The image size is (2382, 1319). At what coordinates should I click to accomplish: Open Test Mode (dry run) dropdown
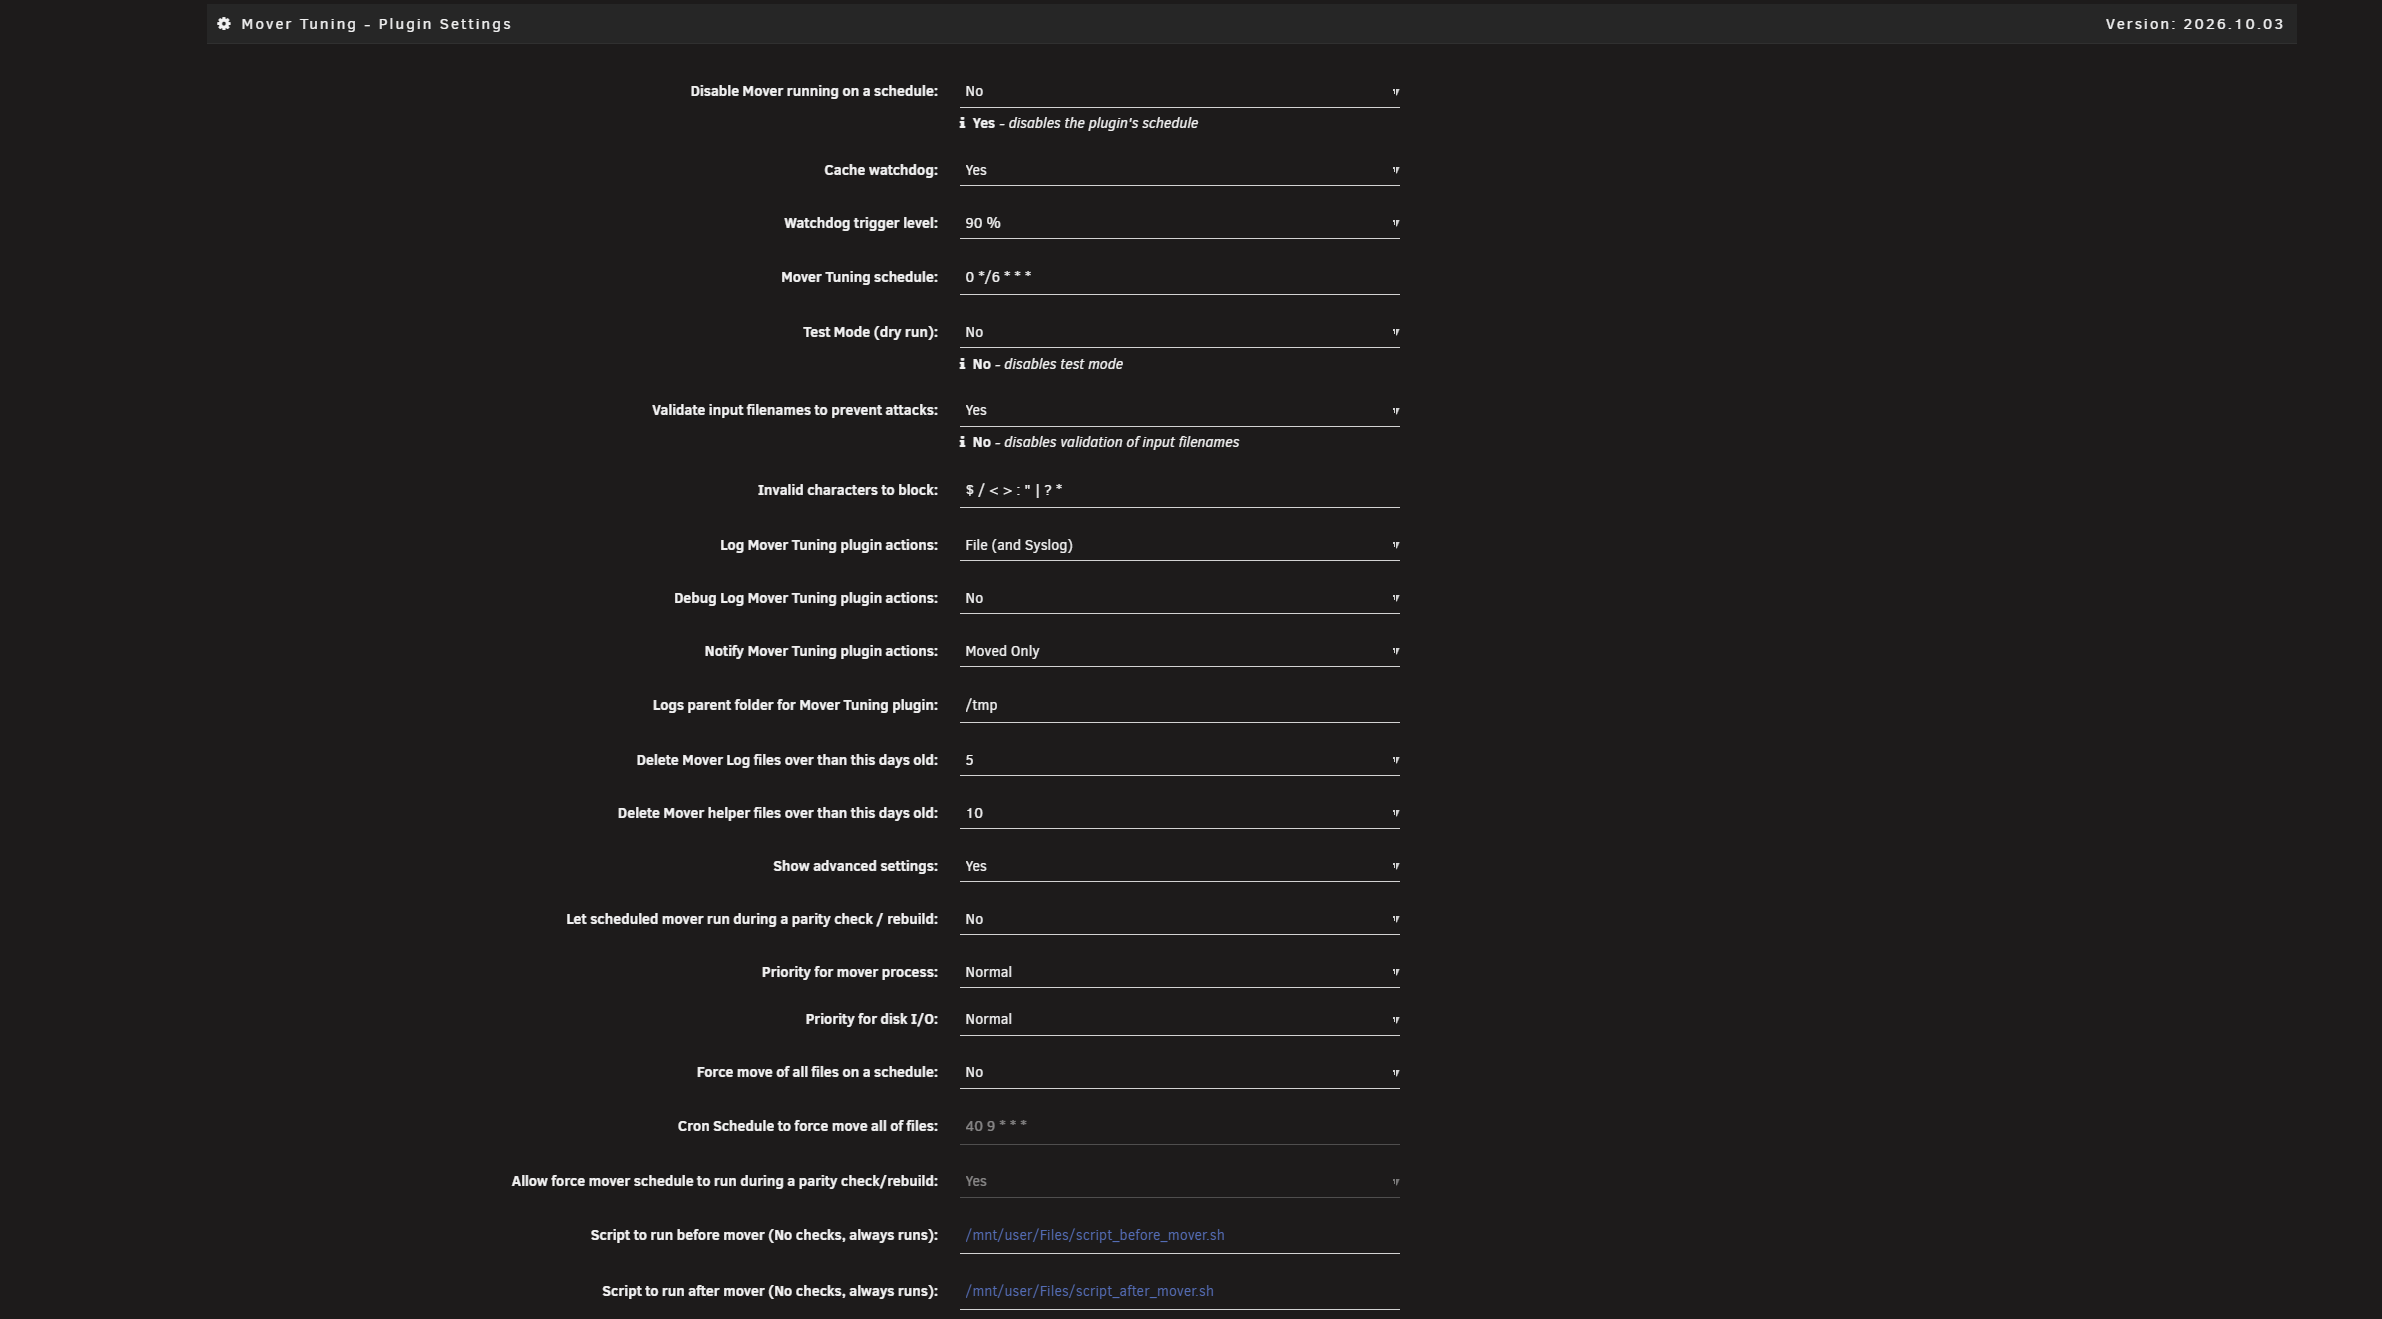coord(1179,332)
